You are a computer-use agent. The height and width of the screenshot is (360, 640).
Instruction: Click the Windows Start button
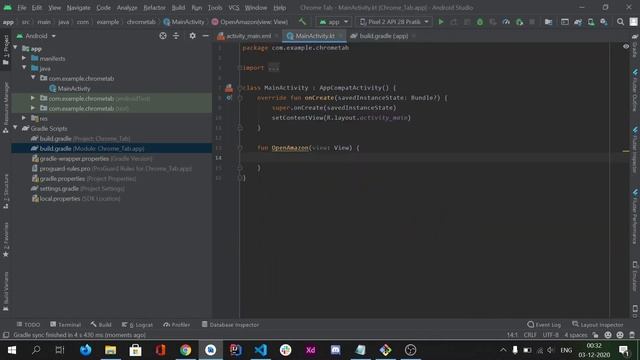pyautogui.click(x=12, y=350)
